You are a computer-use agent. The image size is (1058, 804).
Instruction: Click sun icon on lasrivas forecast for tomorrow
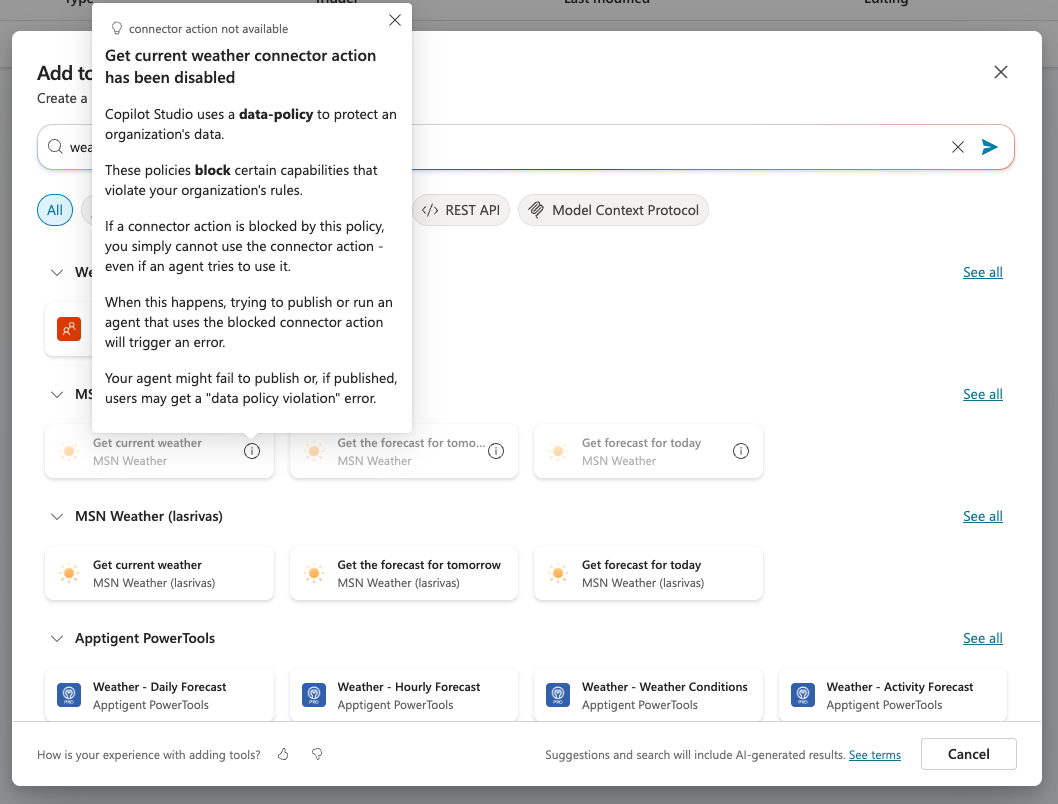click(x=314, y=573)
